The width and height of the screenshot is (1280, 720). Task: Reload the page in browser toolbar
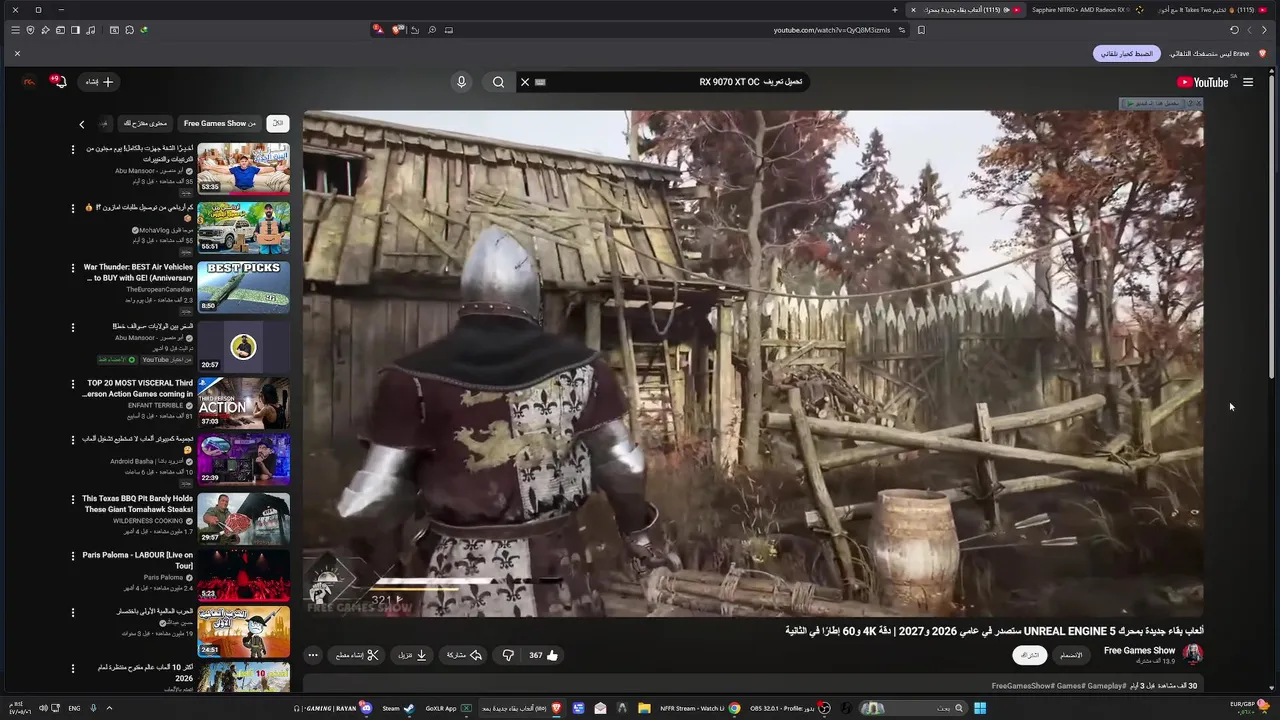click(x=1234, y=30)
